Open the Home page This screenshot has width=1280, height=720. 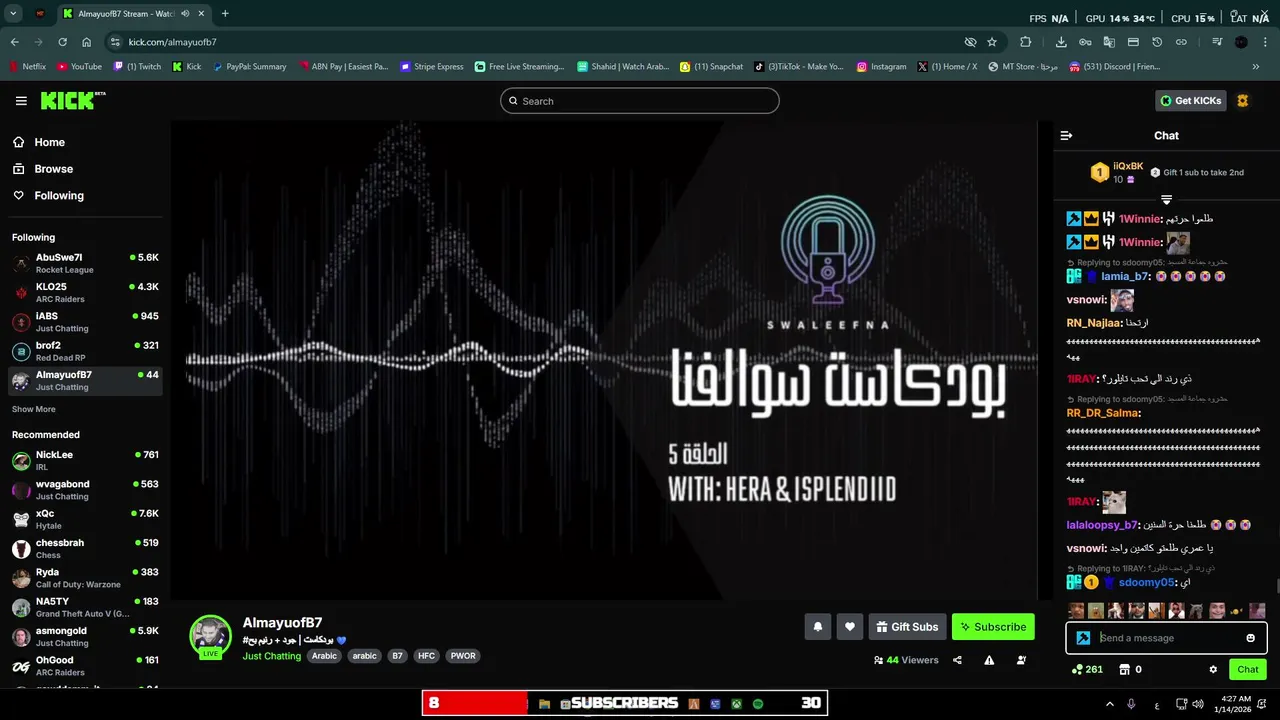[49, 142]
